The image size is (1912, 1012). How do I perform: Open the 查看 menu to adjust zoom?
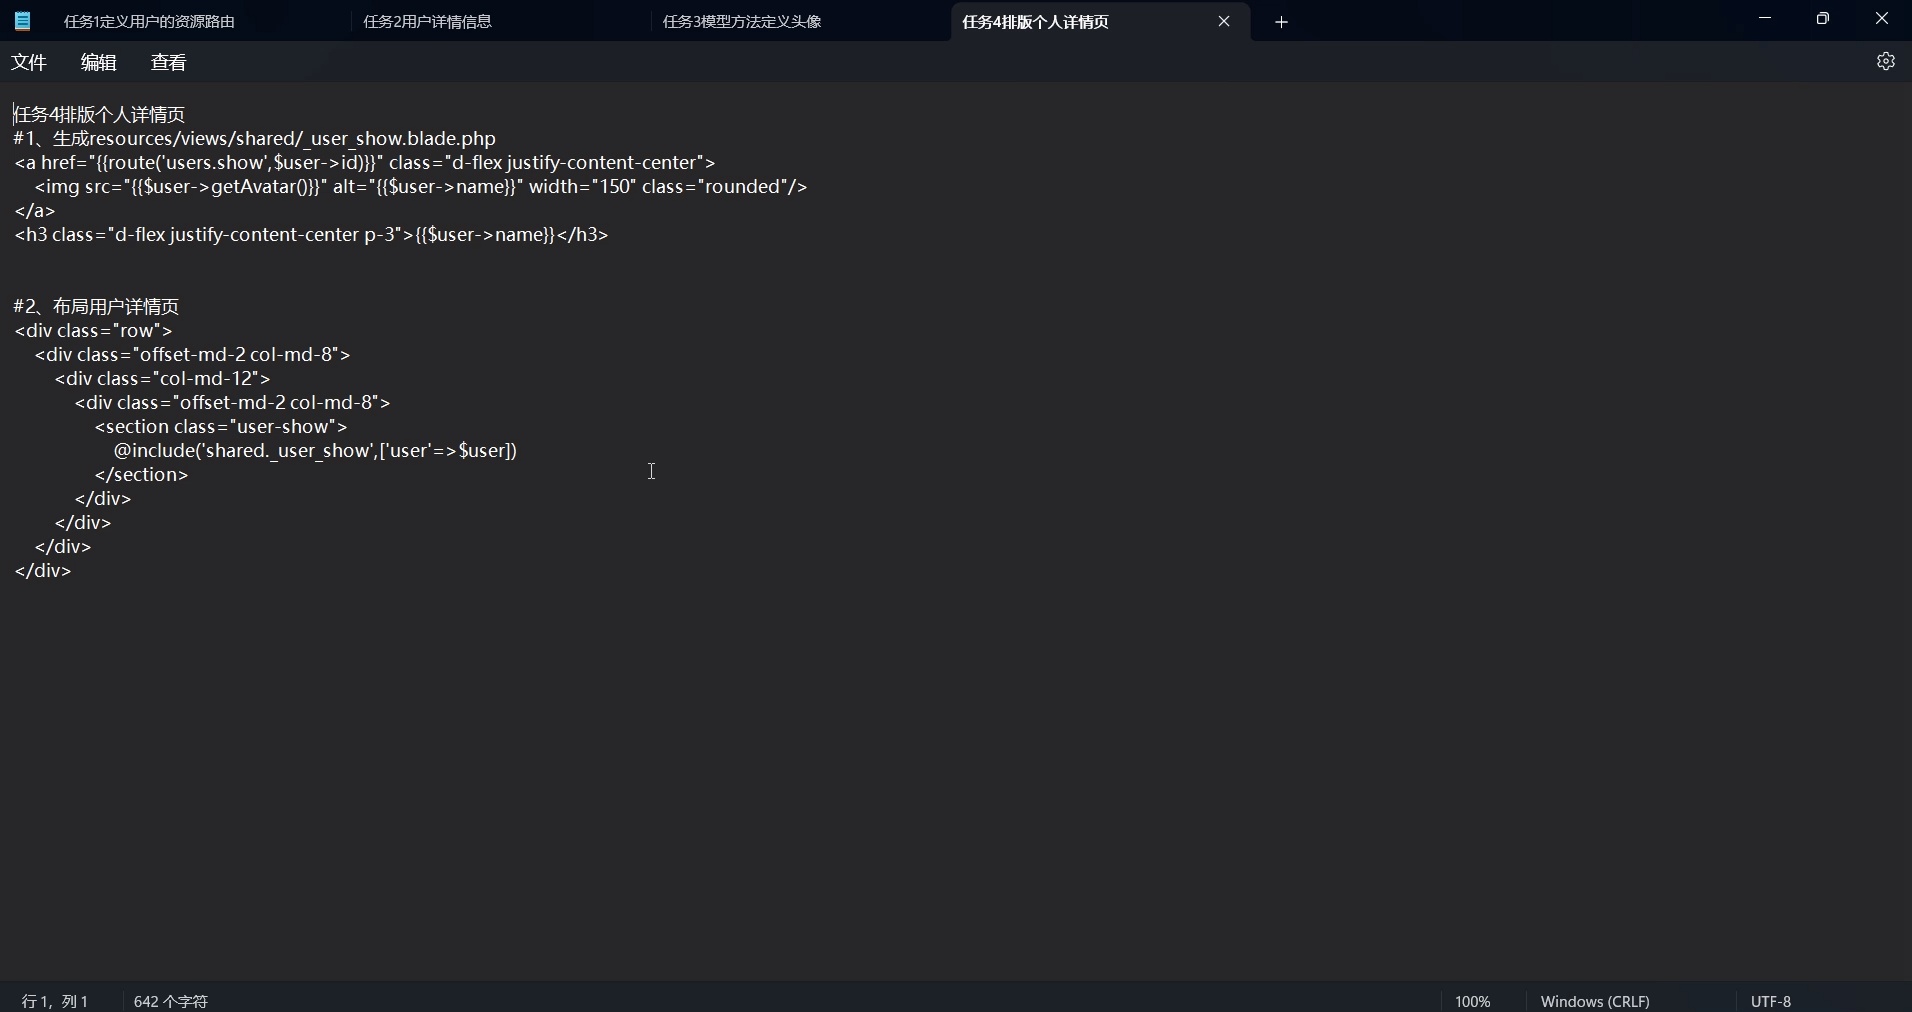tap(168, 61)
